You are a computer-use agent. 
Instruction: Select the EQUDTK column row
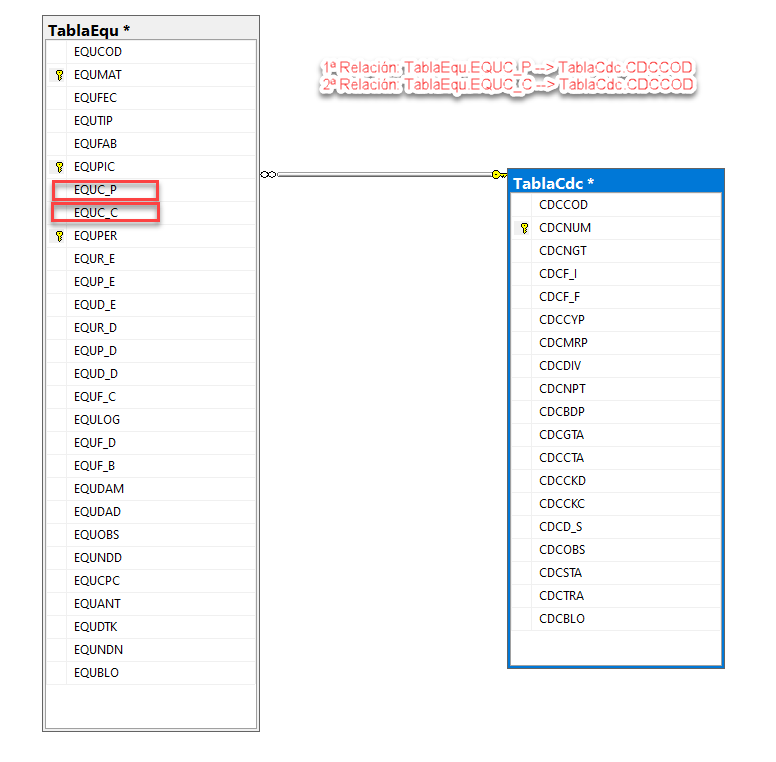[x=151, y=627]
